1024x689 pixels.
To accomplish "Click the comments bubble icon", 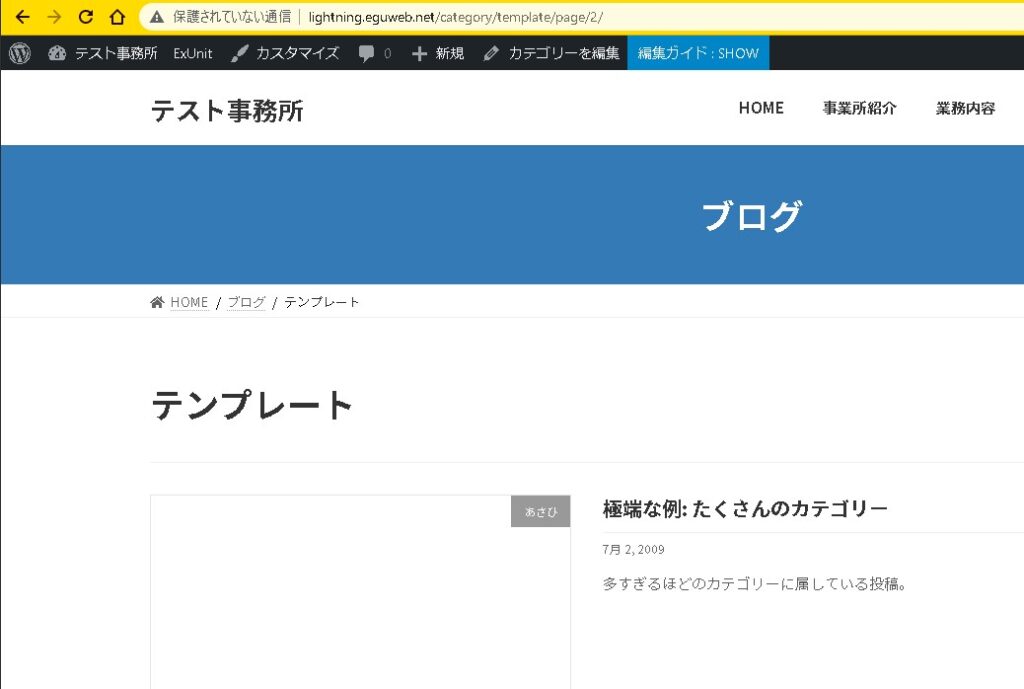I will coord(367,53).
